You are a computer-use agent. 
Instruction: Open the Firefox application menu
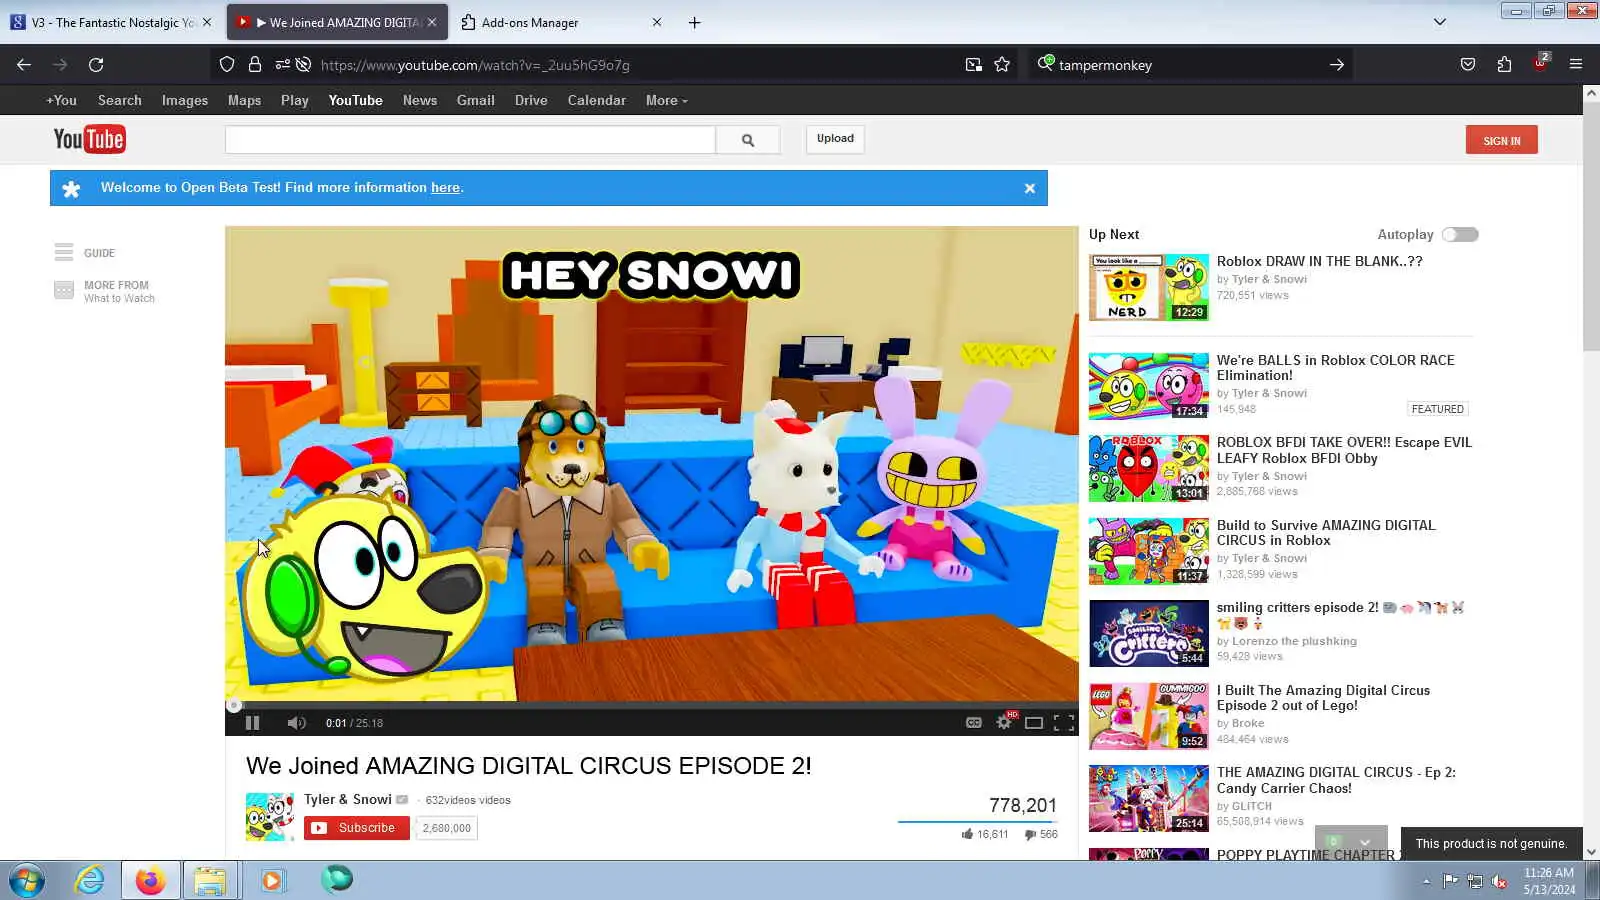point(1576,65)
